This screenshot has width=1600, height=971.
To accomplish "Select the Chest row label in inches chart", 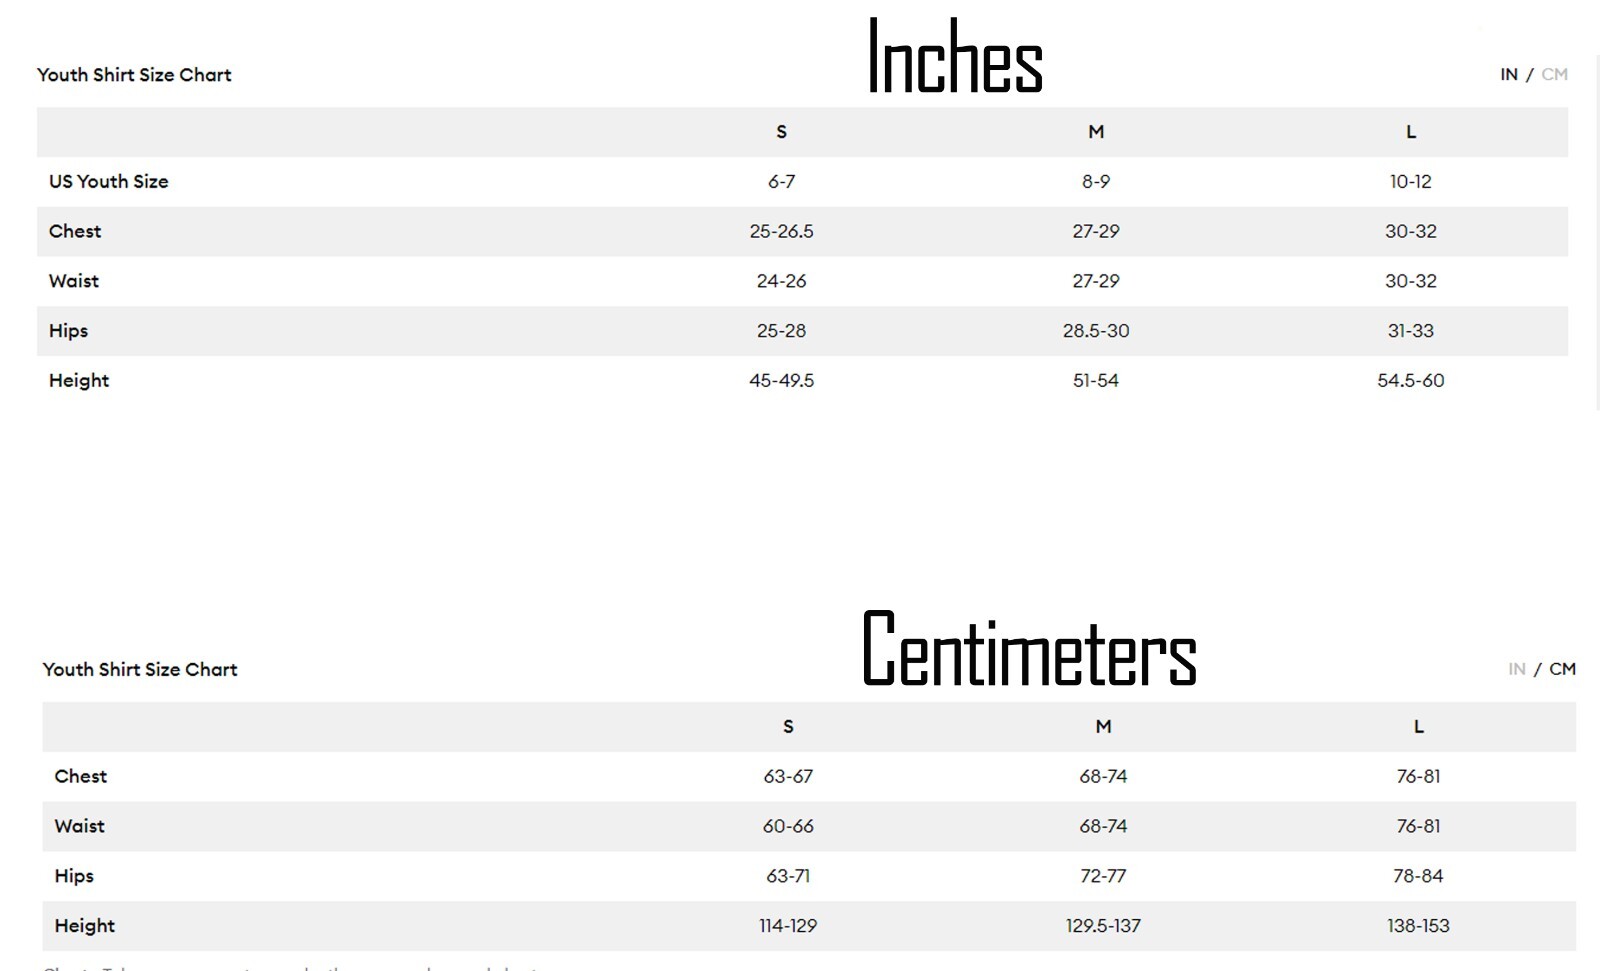I will 75,231.
